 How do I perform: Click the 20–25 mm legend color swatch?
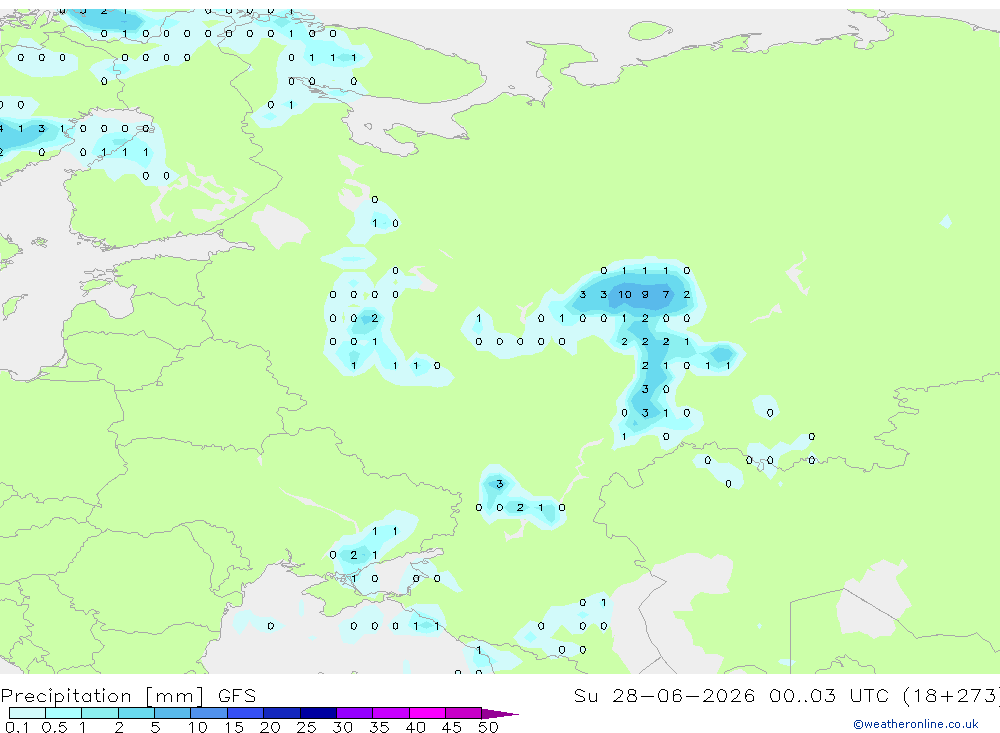coord(281,713)
